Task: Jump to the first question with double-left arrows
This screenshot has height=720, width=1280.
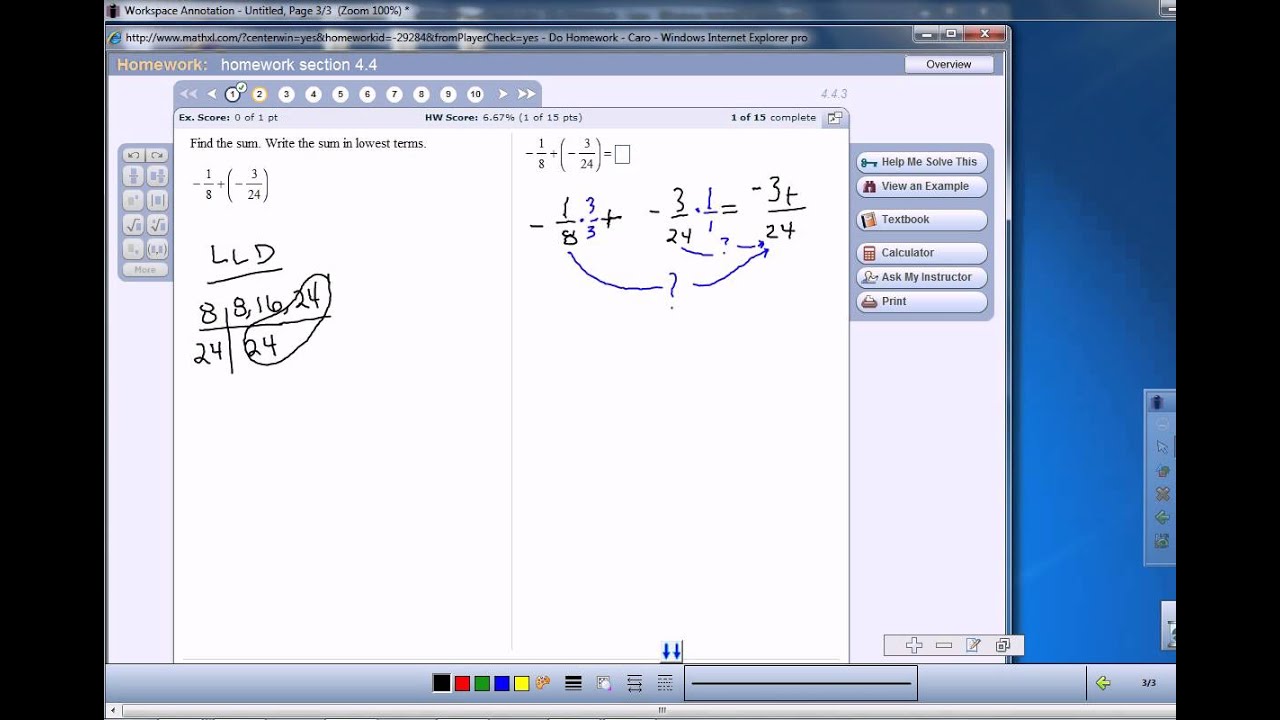Action: click(188, 94)
